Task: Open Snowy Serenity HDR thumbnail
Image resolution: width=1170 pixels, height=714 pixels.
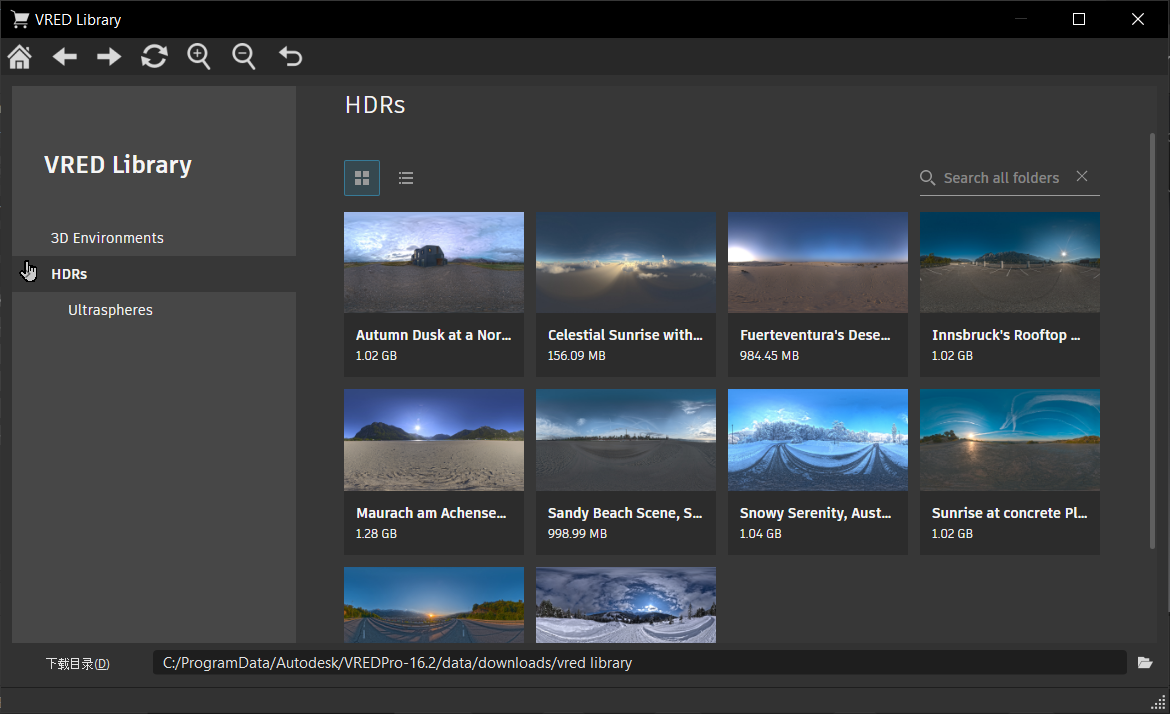Action: (818, 440)
